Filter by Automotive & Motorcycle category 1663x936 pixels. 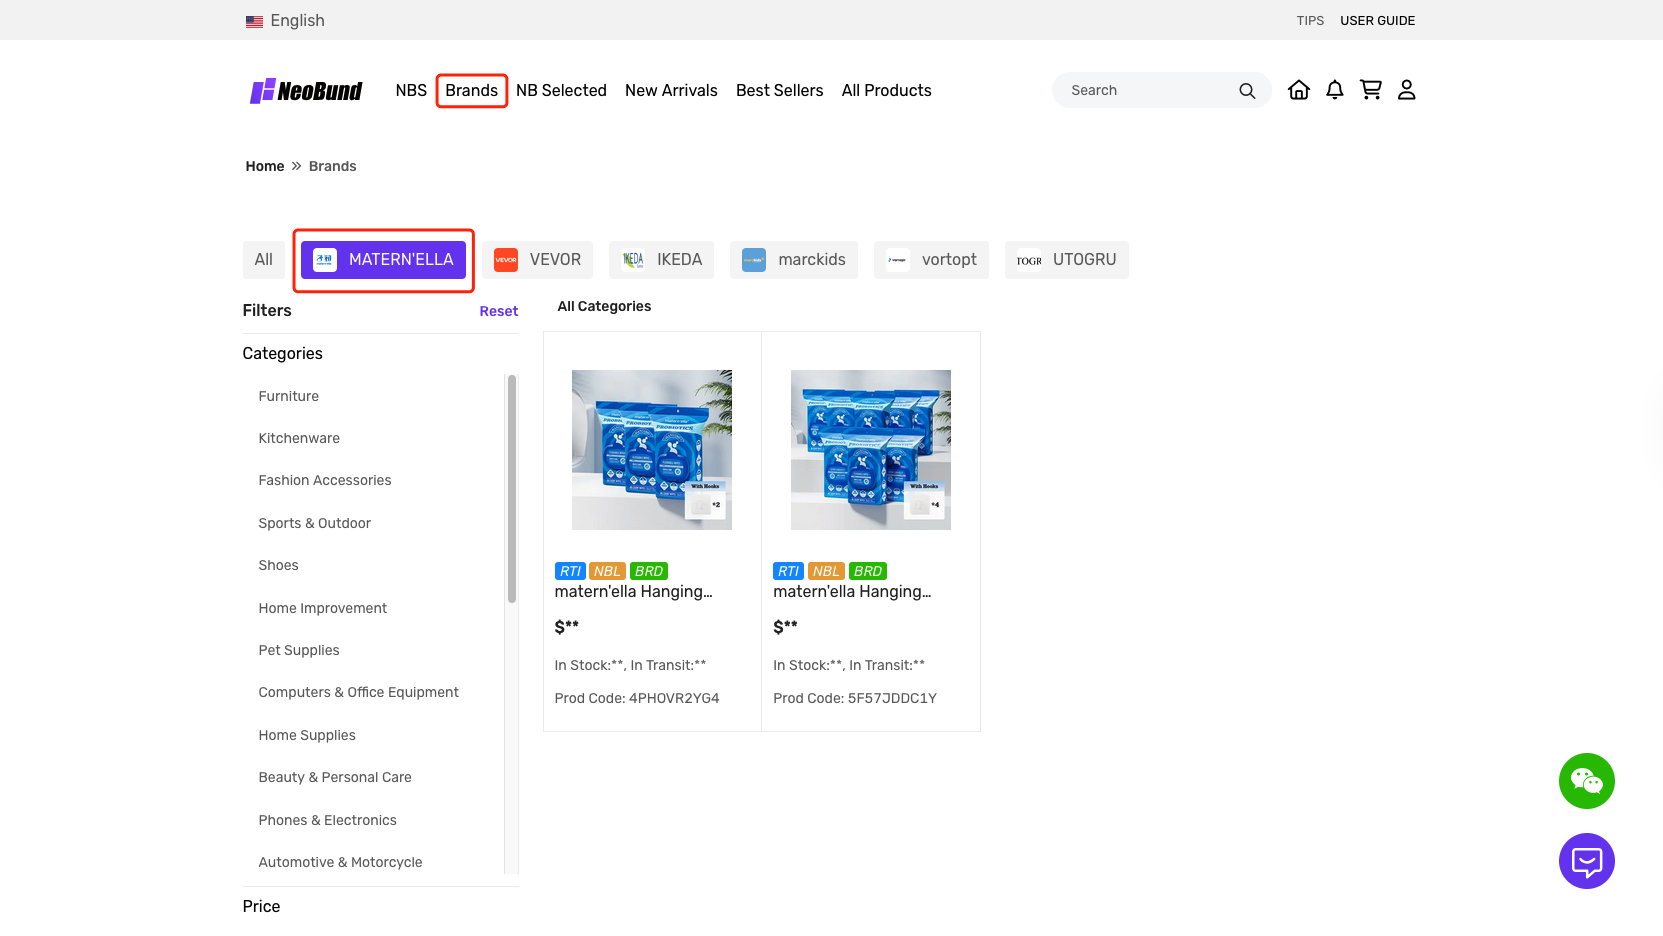point(341,862)
